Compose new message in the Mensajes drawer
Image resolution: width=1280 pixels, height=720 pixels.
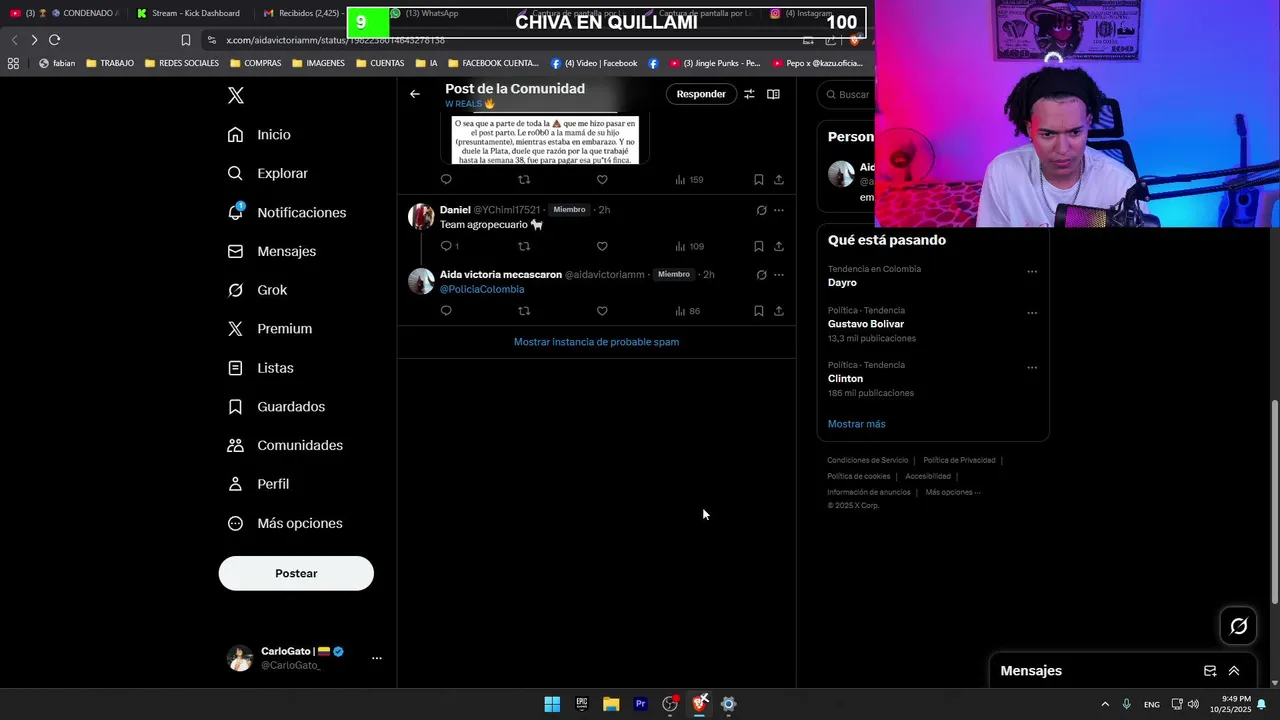(x=1210, y=671)
